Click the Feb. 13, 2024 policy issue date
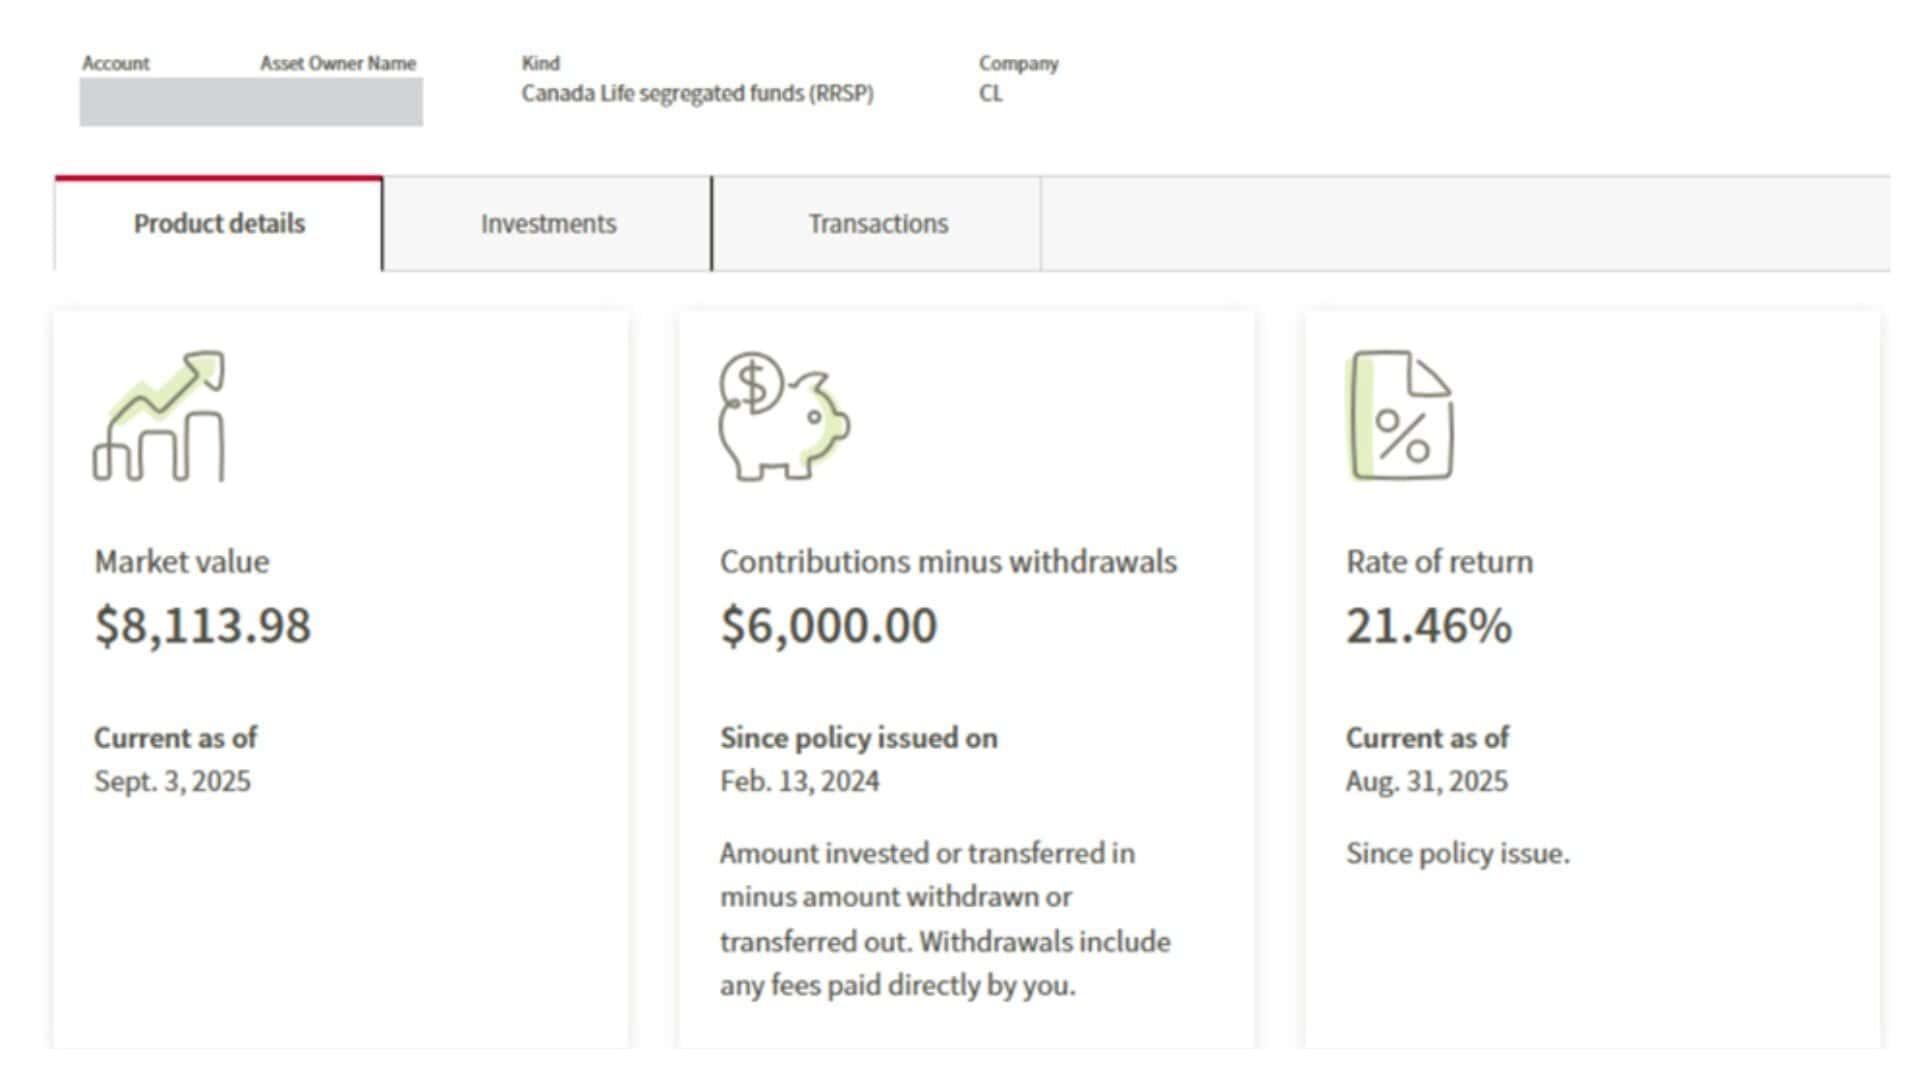1920x1080 pixels. [x=799, y=781]
